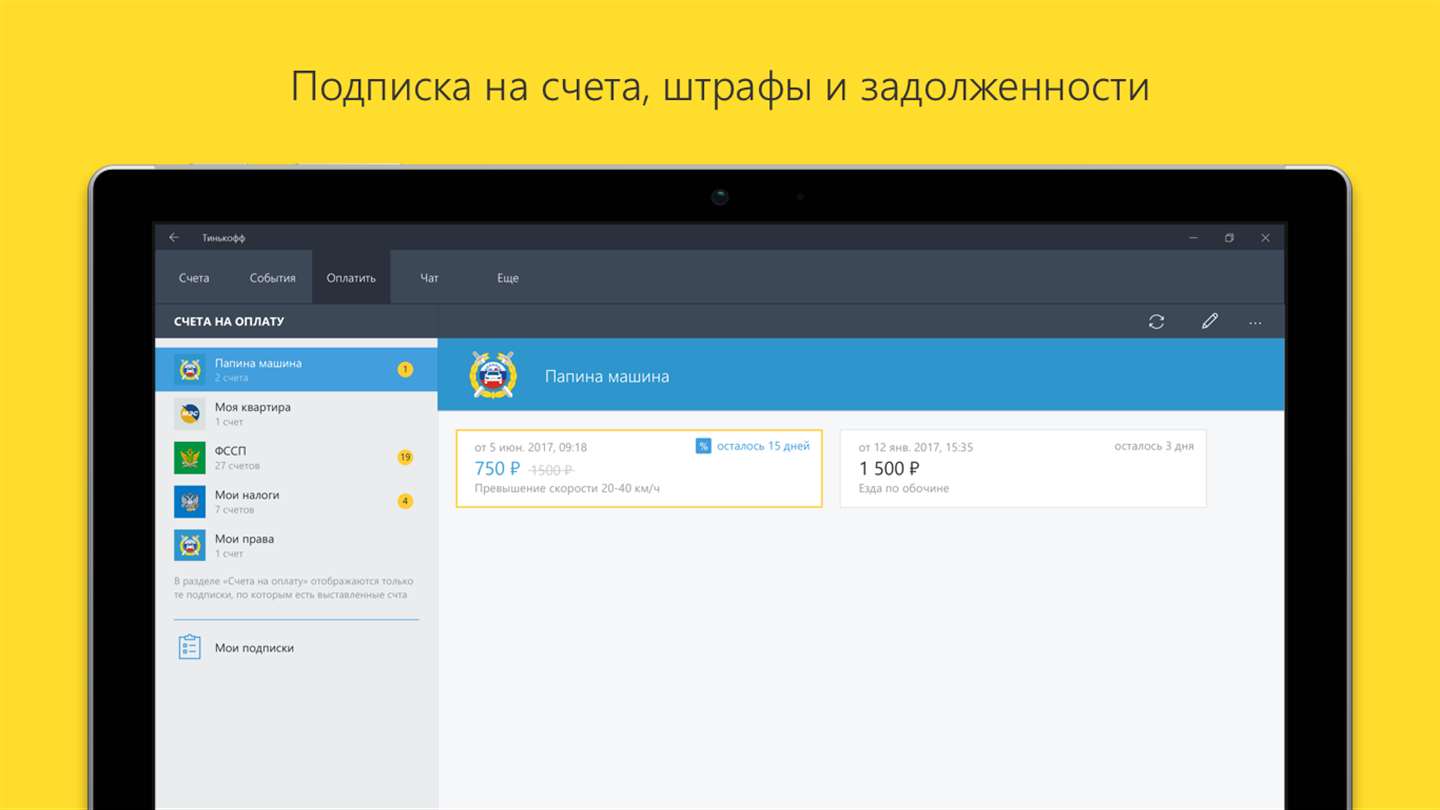The height and width of the screenshot is (810, 1440).
Task: Click the percent discount icon on fine card
Action: [x=703, y=446]
